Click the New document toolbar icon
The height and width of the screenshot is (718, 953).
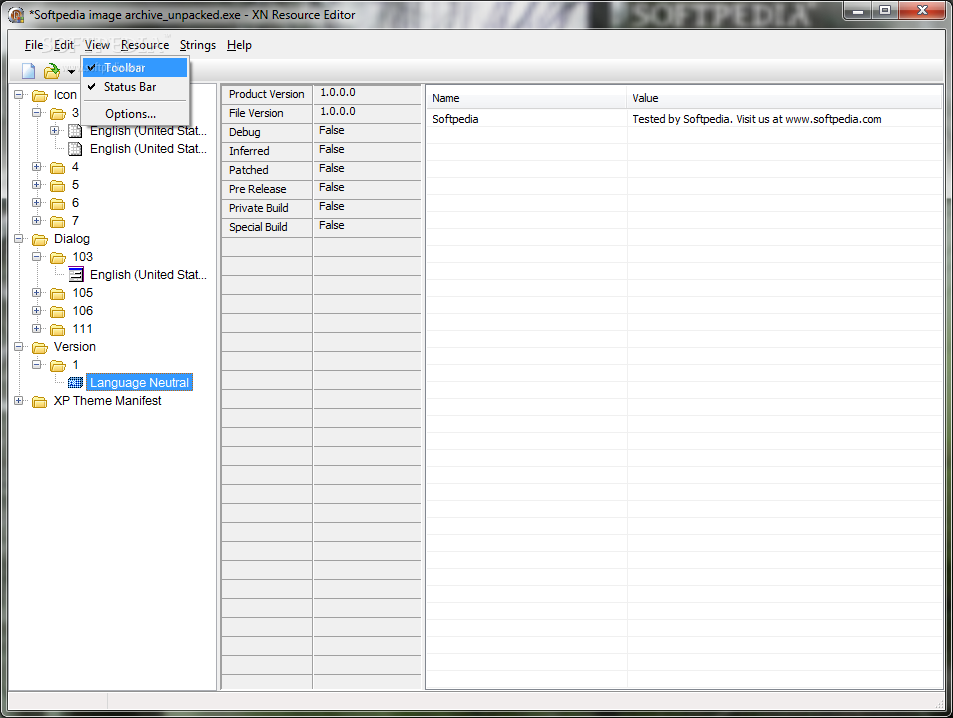(x=29, y=71)
